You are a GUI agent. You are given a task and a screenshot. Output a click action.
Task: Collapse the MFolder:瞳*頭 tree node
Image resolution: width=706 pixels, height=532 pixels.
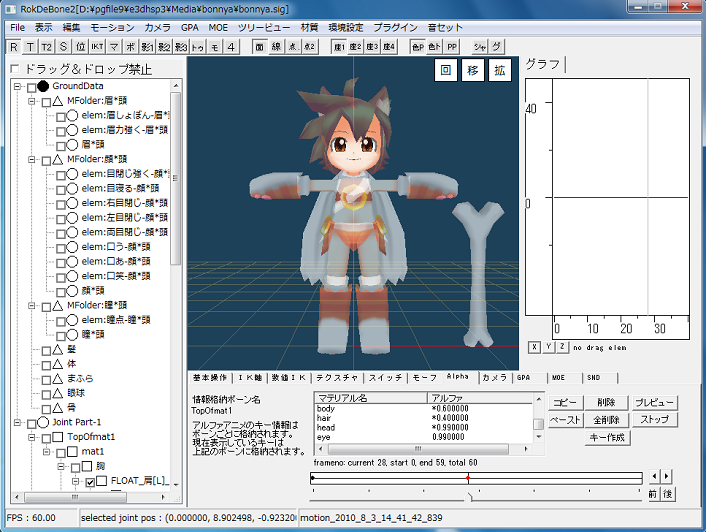tap(32, 305)
